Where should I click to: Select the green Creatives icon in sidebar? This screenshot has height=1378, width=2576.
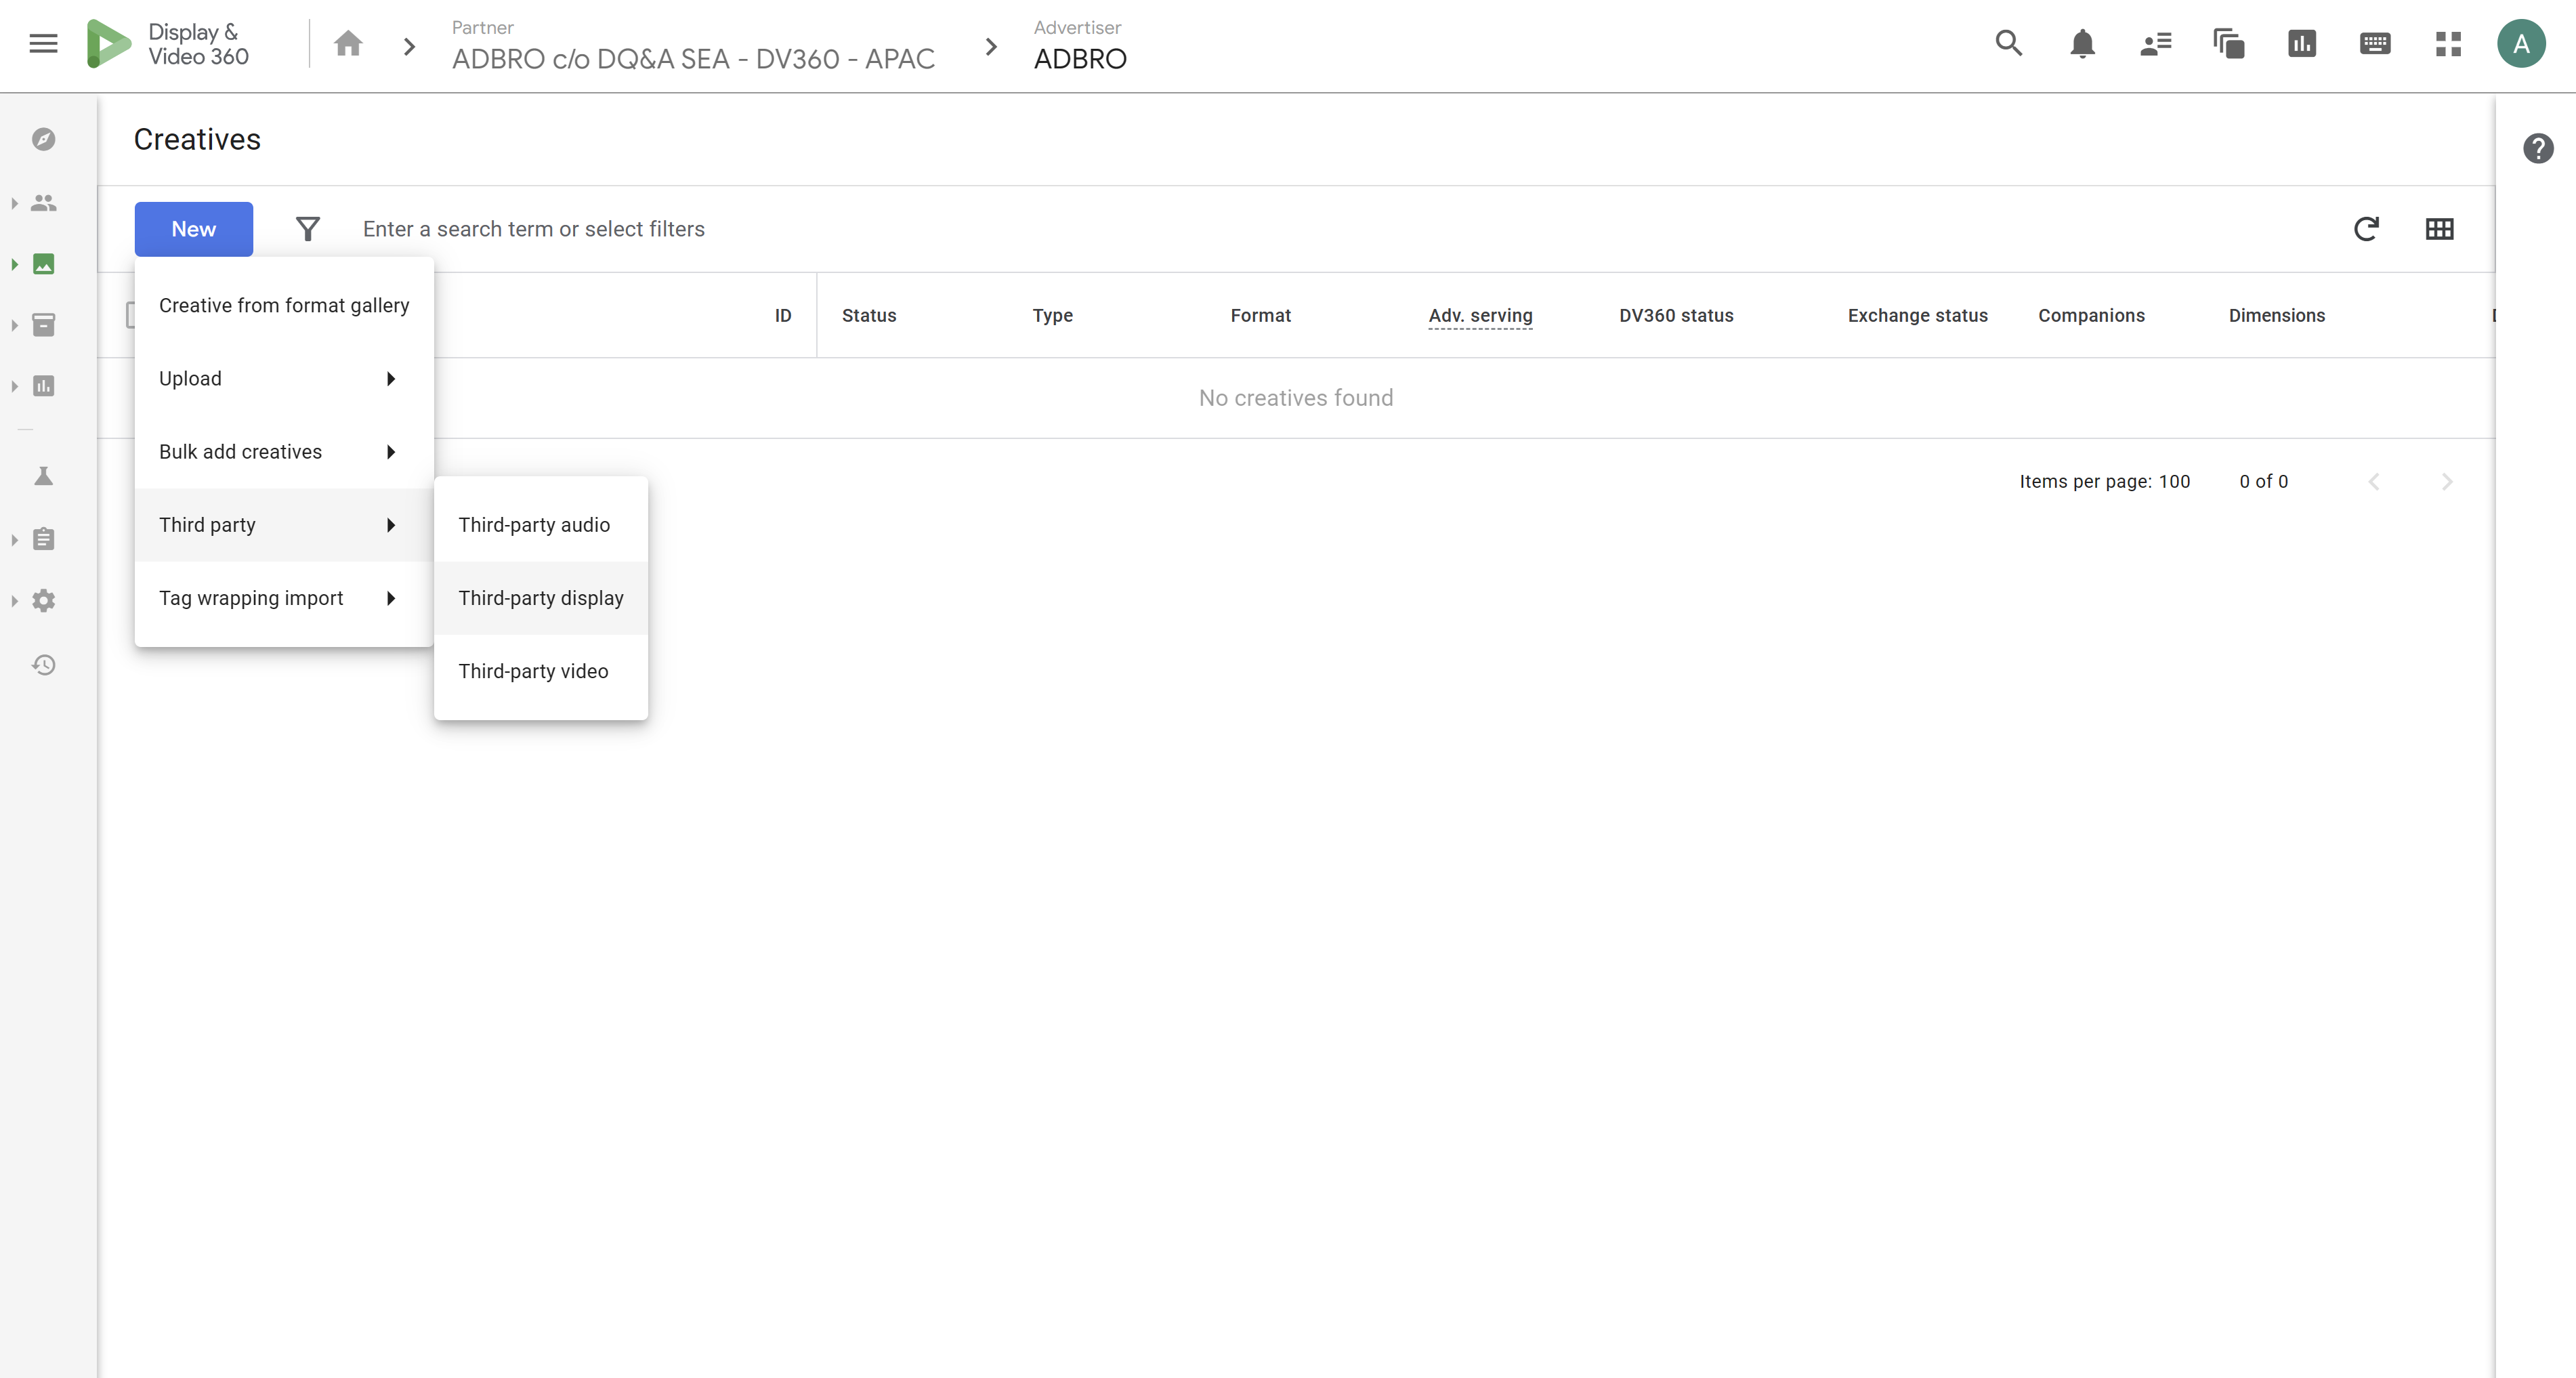[x=43, y=264]
